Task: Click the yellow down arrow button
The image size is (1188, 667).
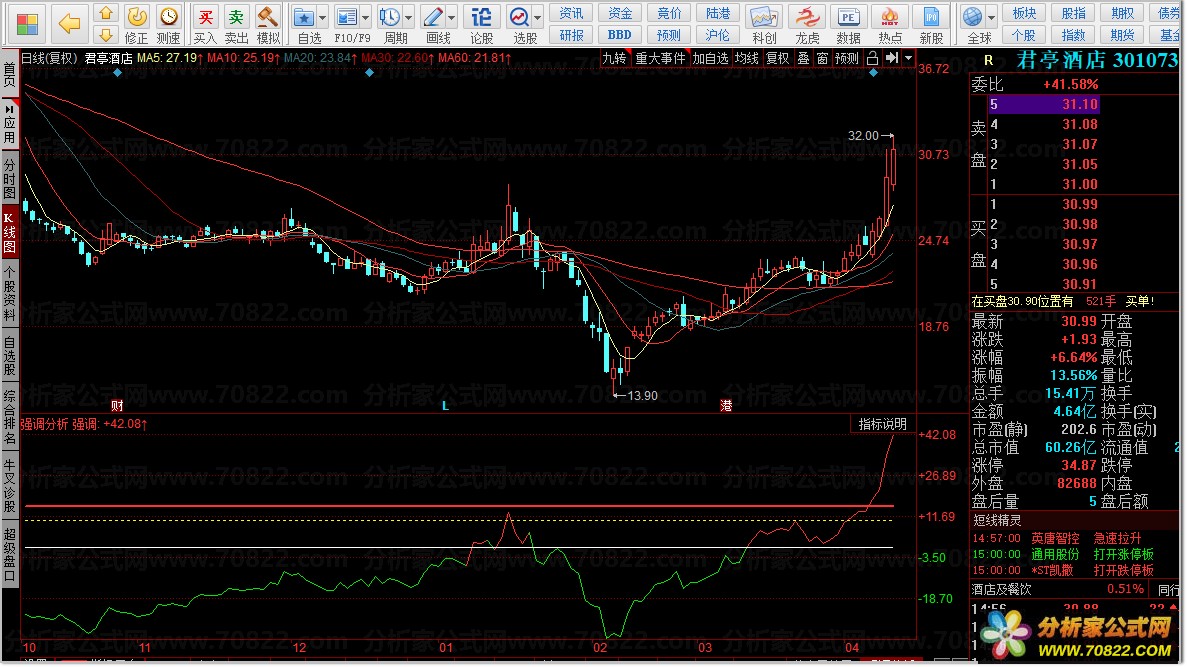Action: pos(106,35)
